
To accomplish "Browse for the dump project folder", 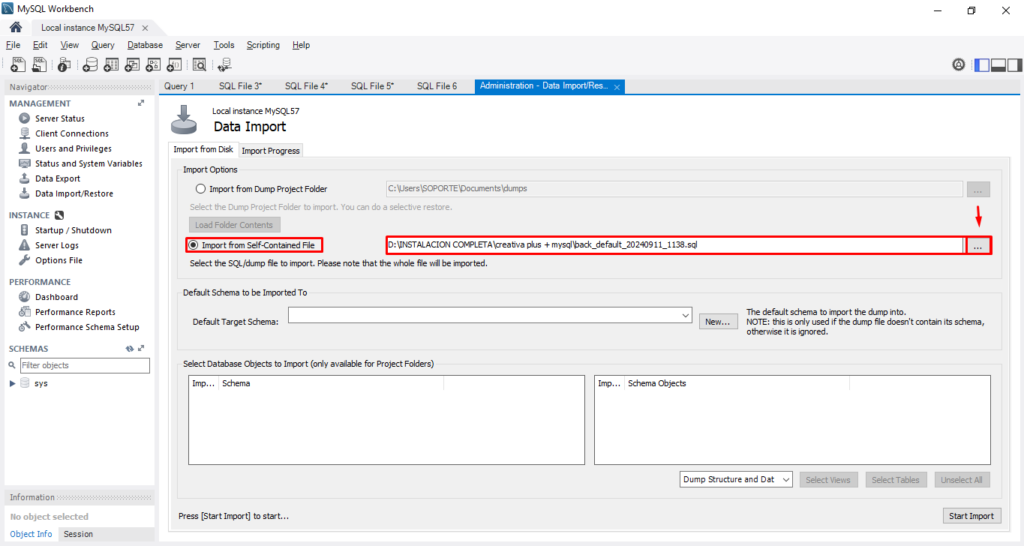I will coord(978,189).
